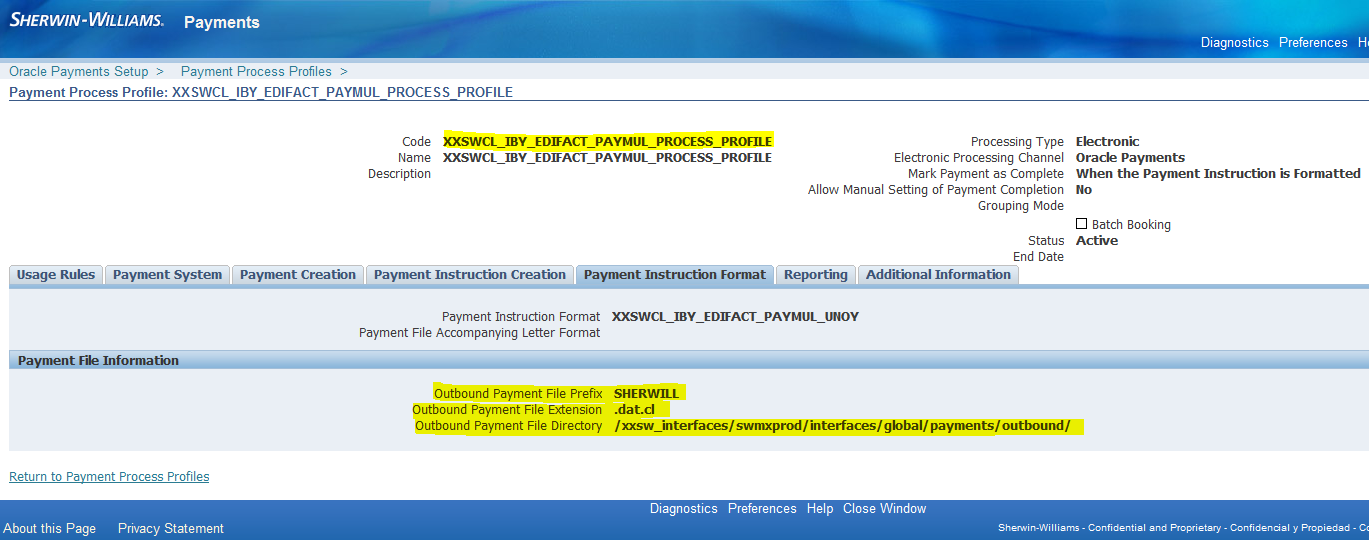Click the outbound payment file directory path

point(842,426)
